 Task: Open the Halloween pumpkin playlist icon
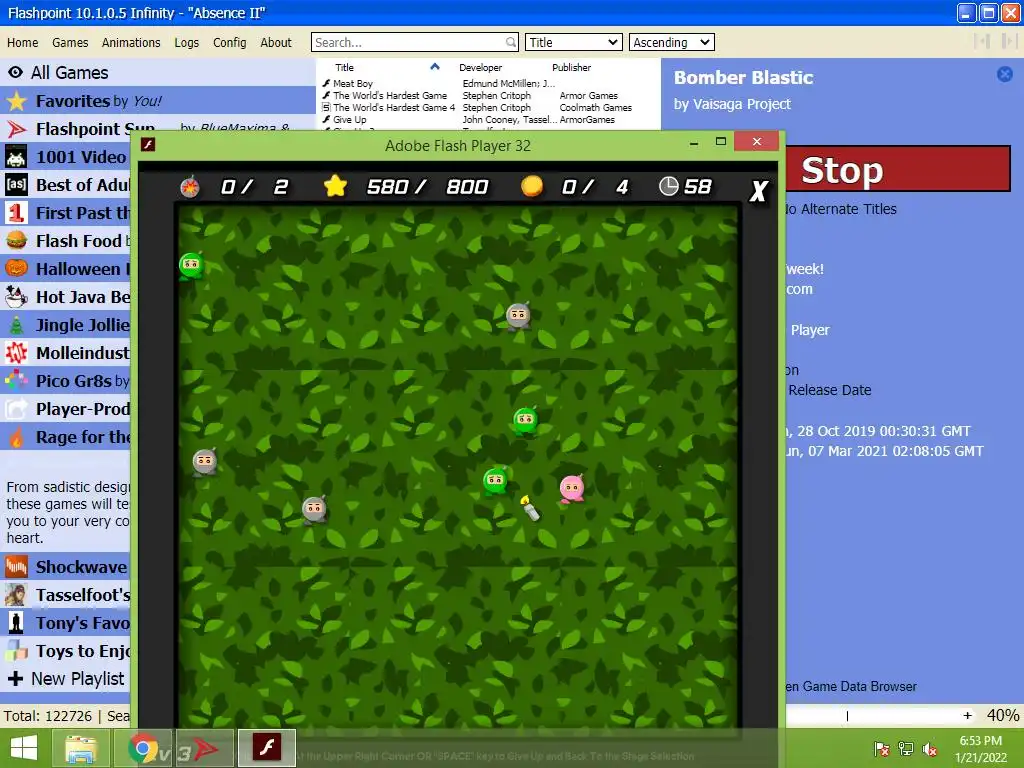[16, 269]
